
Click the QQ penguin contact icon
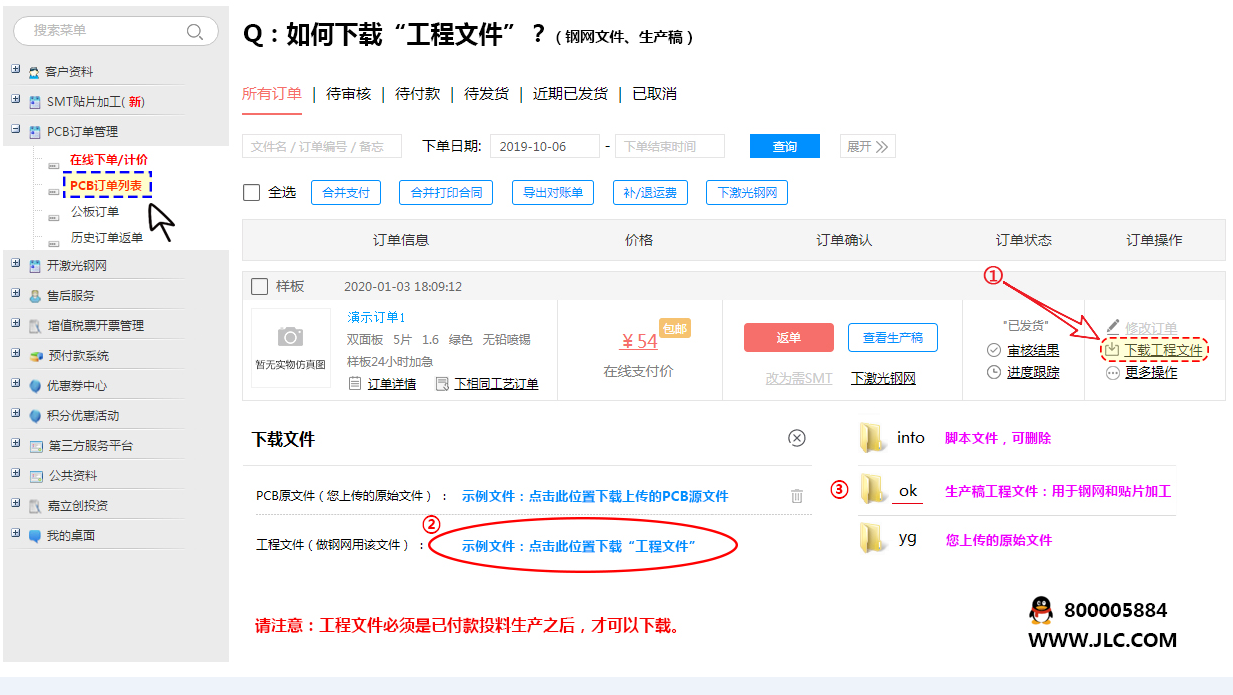point(1041,610)
